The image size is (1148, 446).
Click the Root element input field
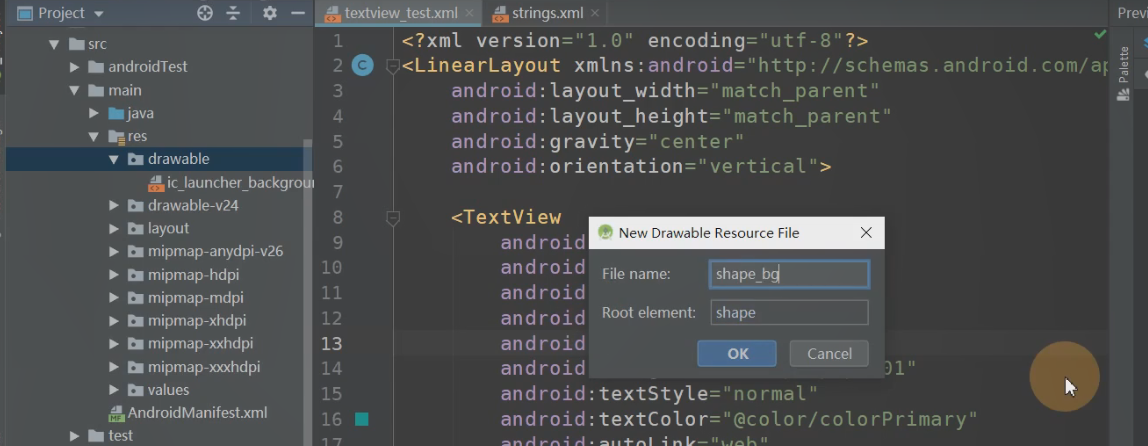(x=788, y=312)
